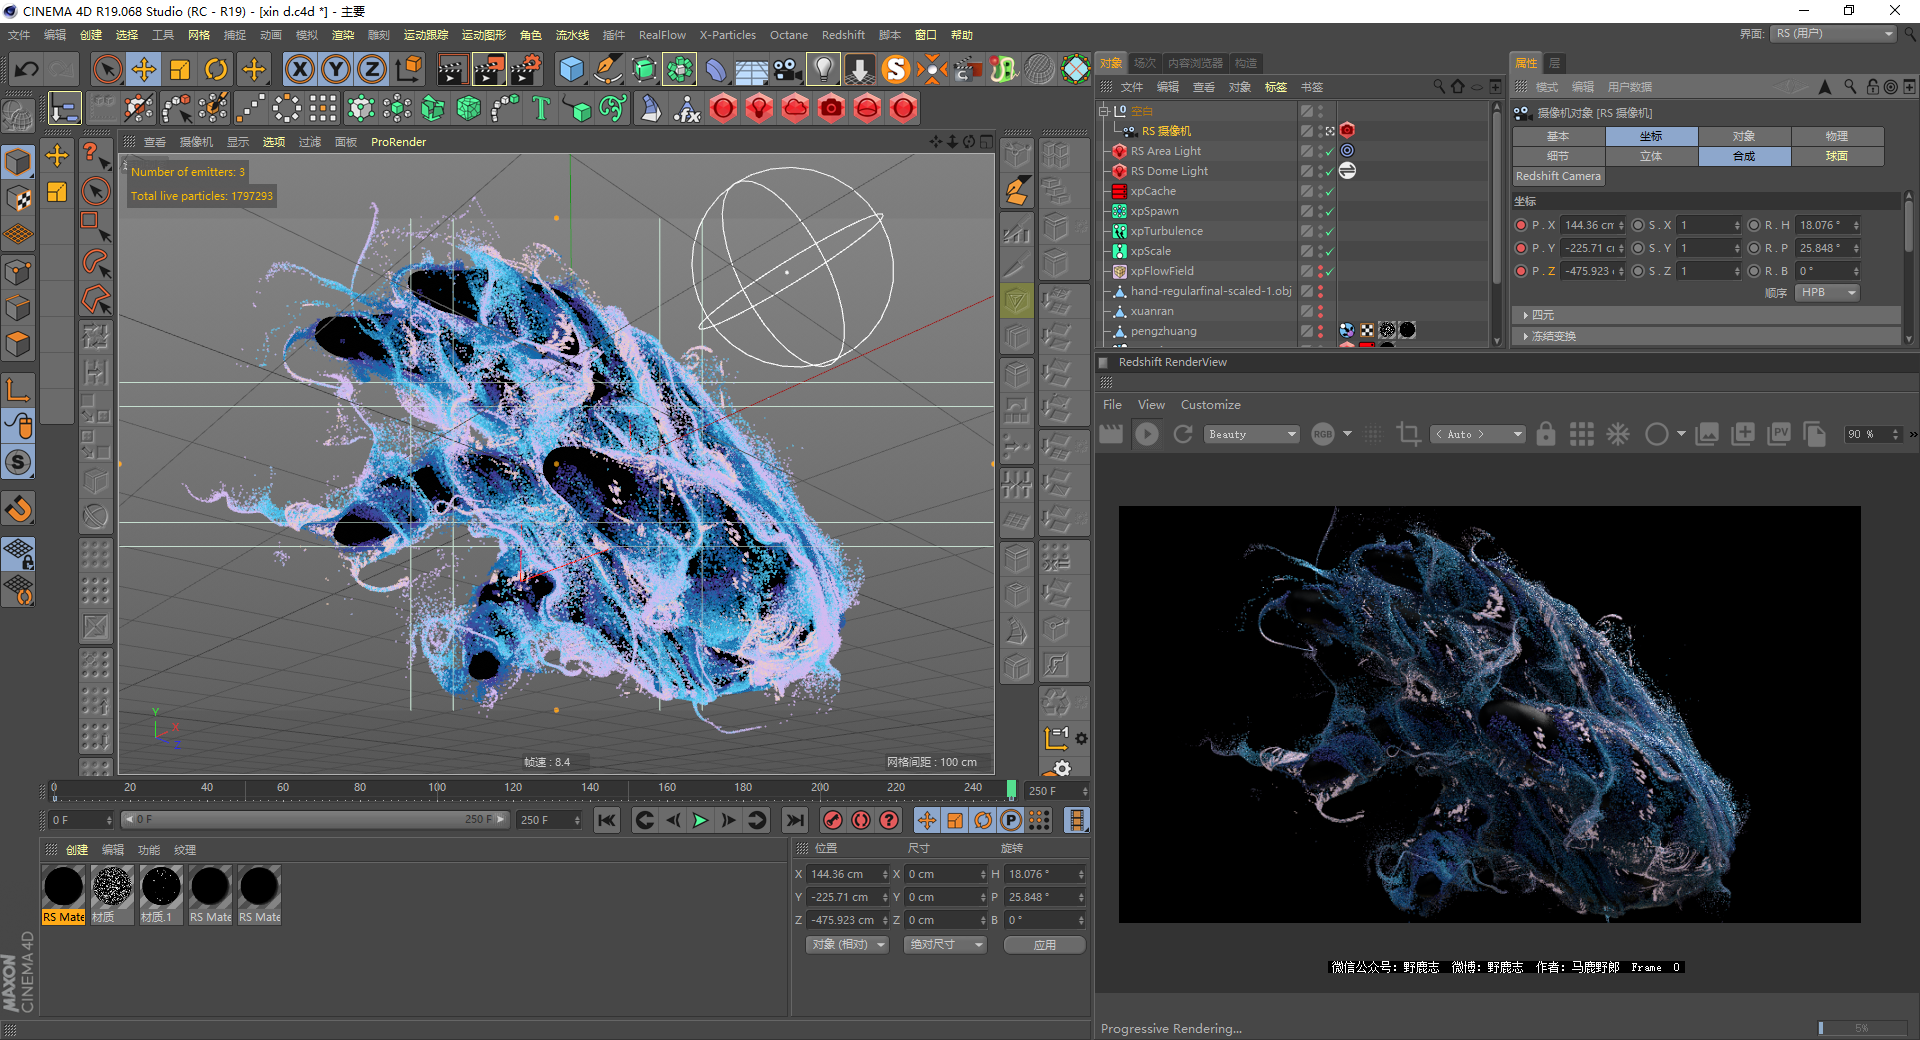1920x1040 pixels.
Task: Click the MoGraph Text 'T' icon
Action: [541, 108]
